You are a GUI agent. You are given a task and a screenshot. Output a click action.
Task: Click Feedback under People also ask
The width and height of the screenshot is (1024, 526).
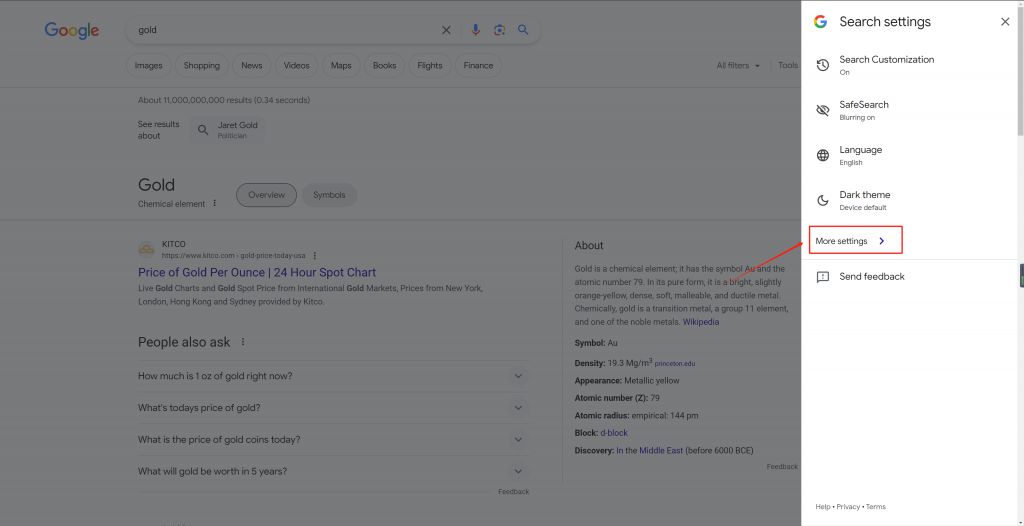(513, 491)
